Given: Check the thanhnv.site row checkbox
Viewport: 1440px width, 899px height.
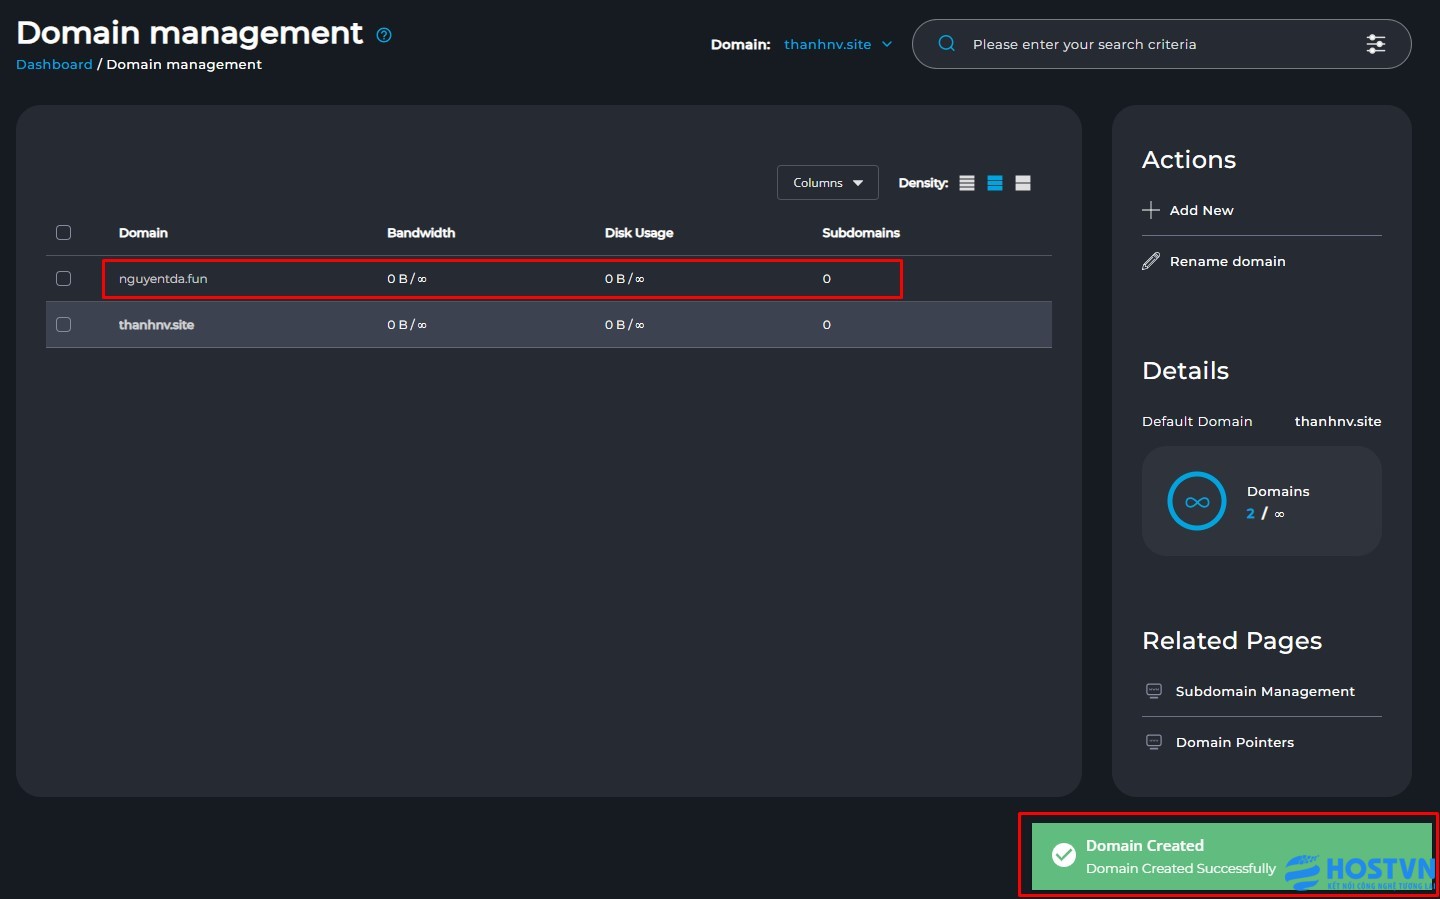Looking at the screenshot, I should [64, 325].
